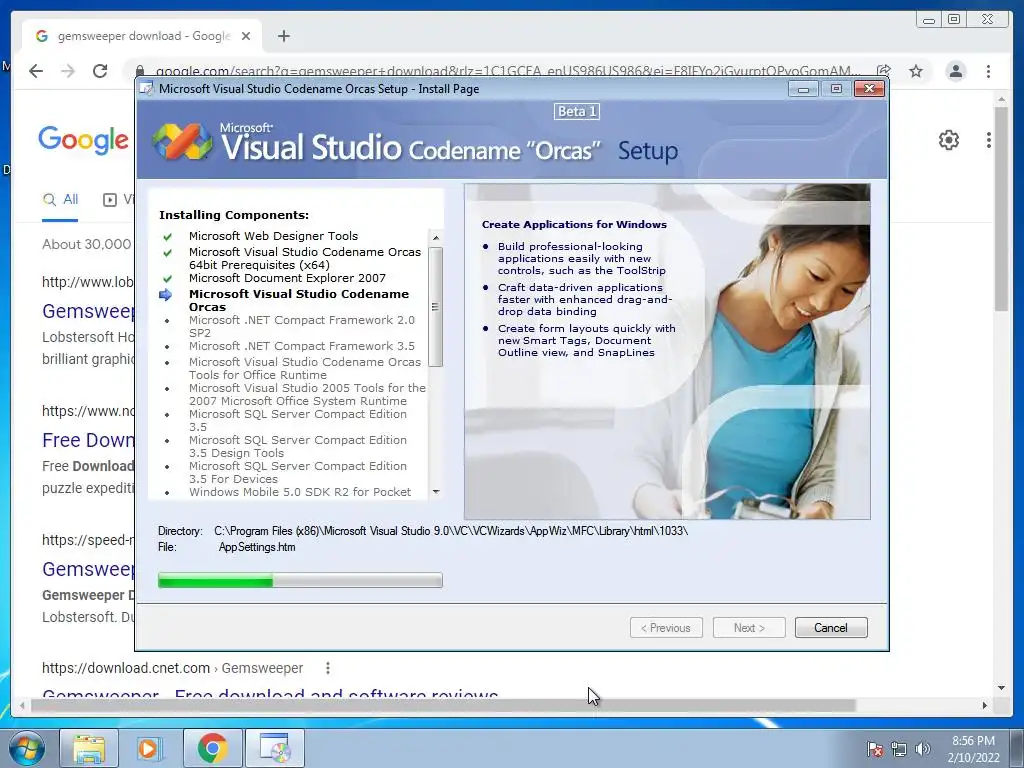This screenshot has height=768, width=1024.
Task: Click the Cancel button in setup
Action: [x=831, y=628]
